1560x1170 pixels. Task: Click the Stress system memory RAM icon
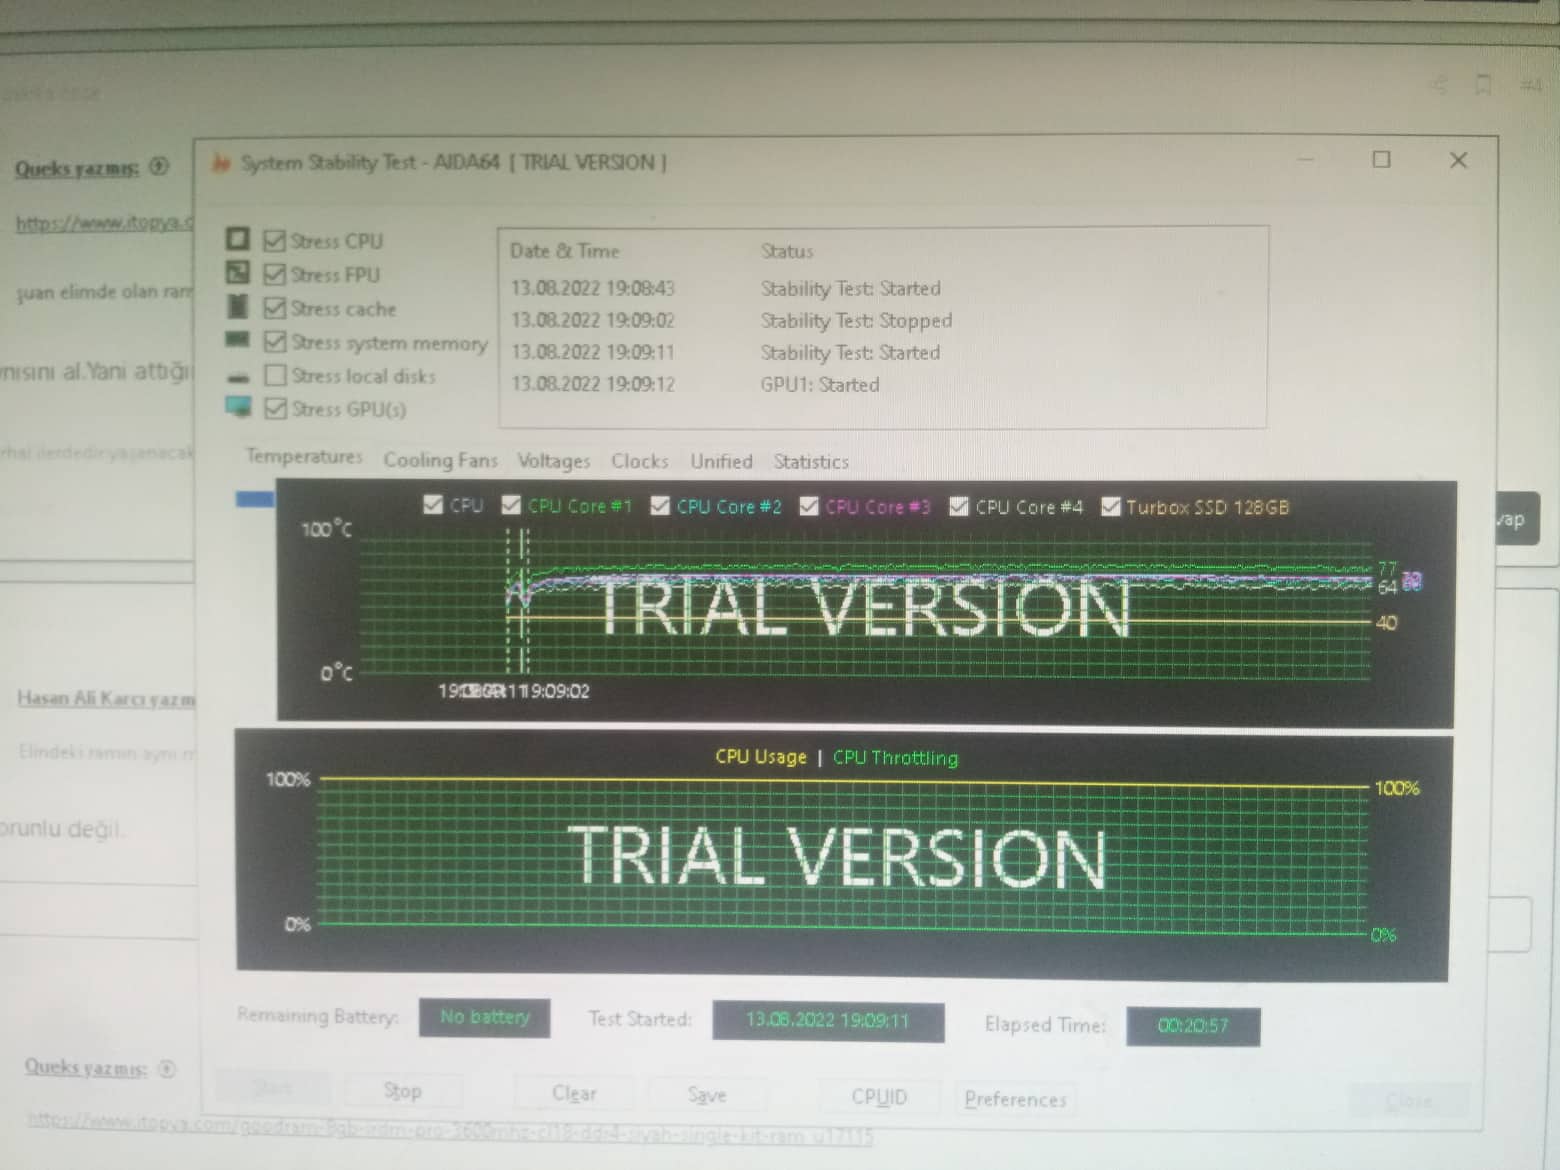click(x=238, y=340)
